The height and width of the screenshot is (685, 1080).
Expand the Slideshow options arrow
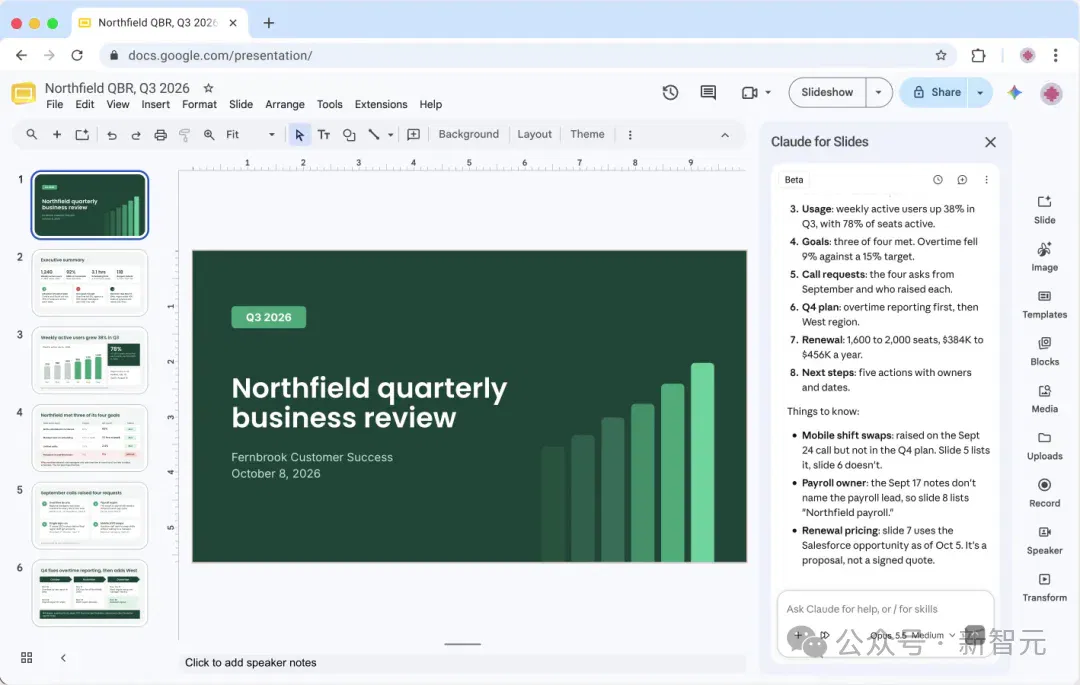click(878, 92)
